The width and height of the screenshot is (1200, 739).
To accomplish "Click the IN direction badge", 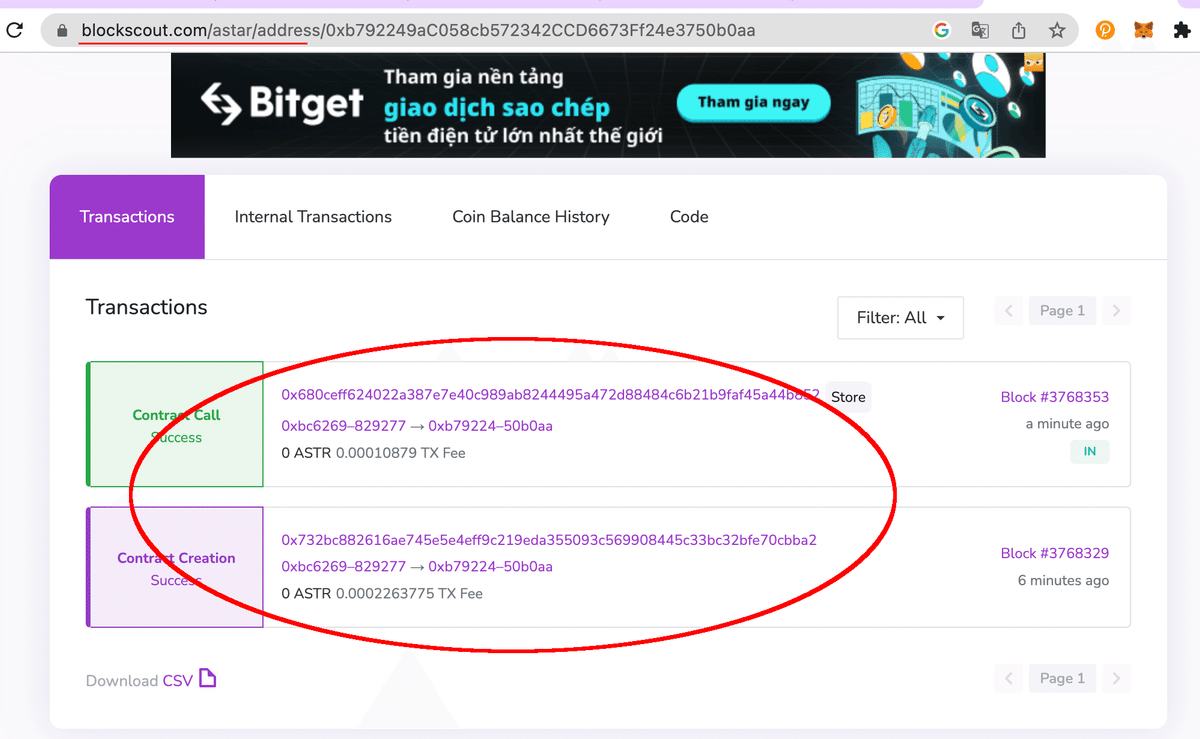I will [x=1090, y=452].
